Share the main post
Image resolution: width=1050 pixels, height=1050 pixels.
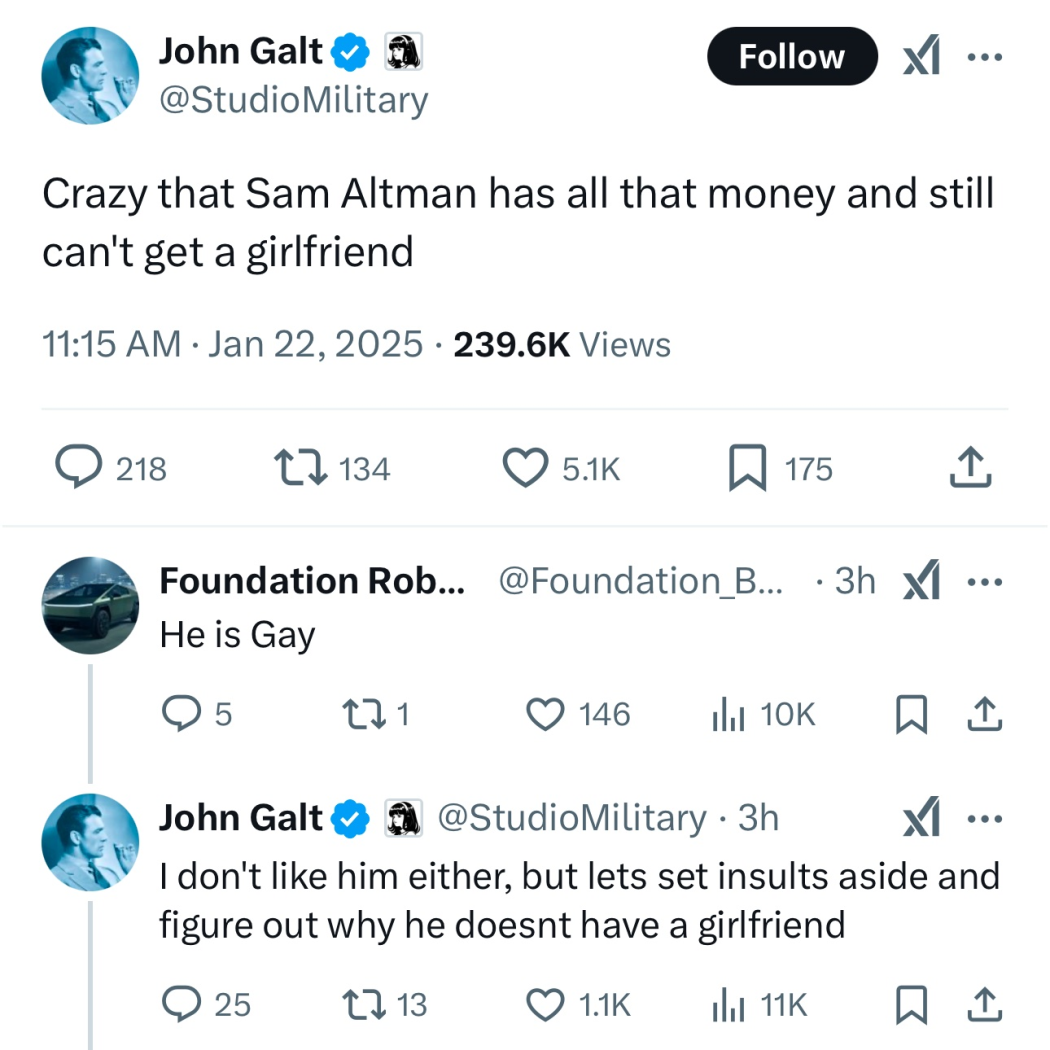click(971, 468)
